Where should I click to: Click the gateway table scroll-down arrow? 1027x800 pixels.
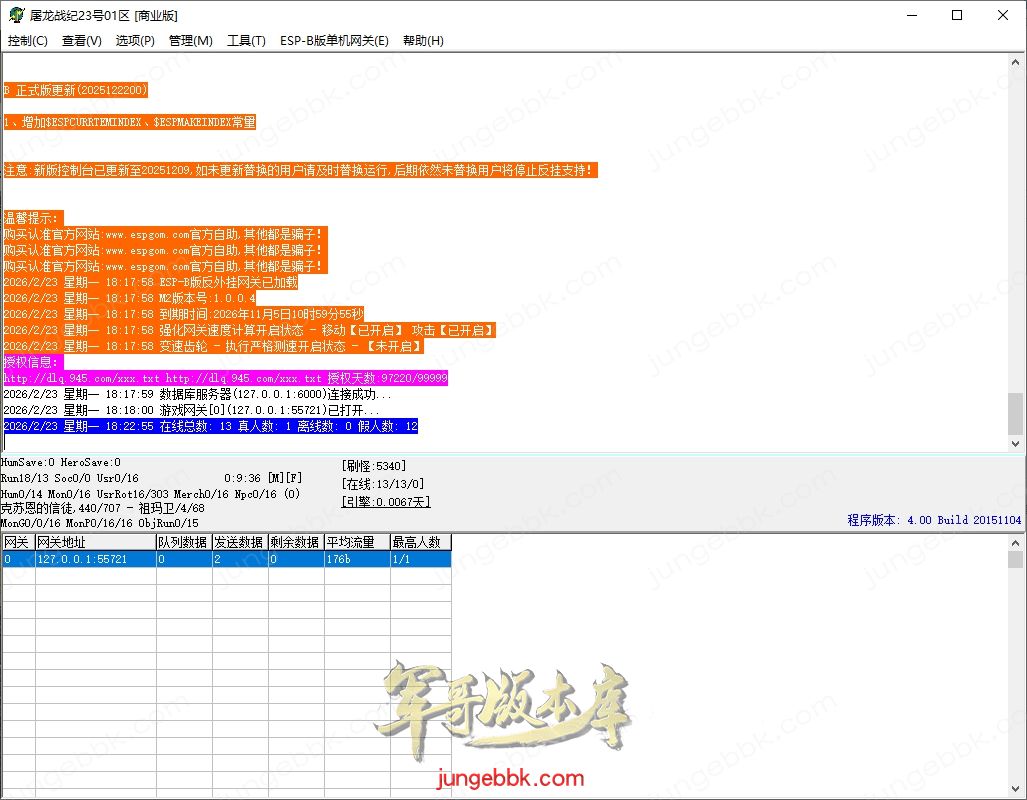(x=1016, y=790)
